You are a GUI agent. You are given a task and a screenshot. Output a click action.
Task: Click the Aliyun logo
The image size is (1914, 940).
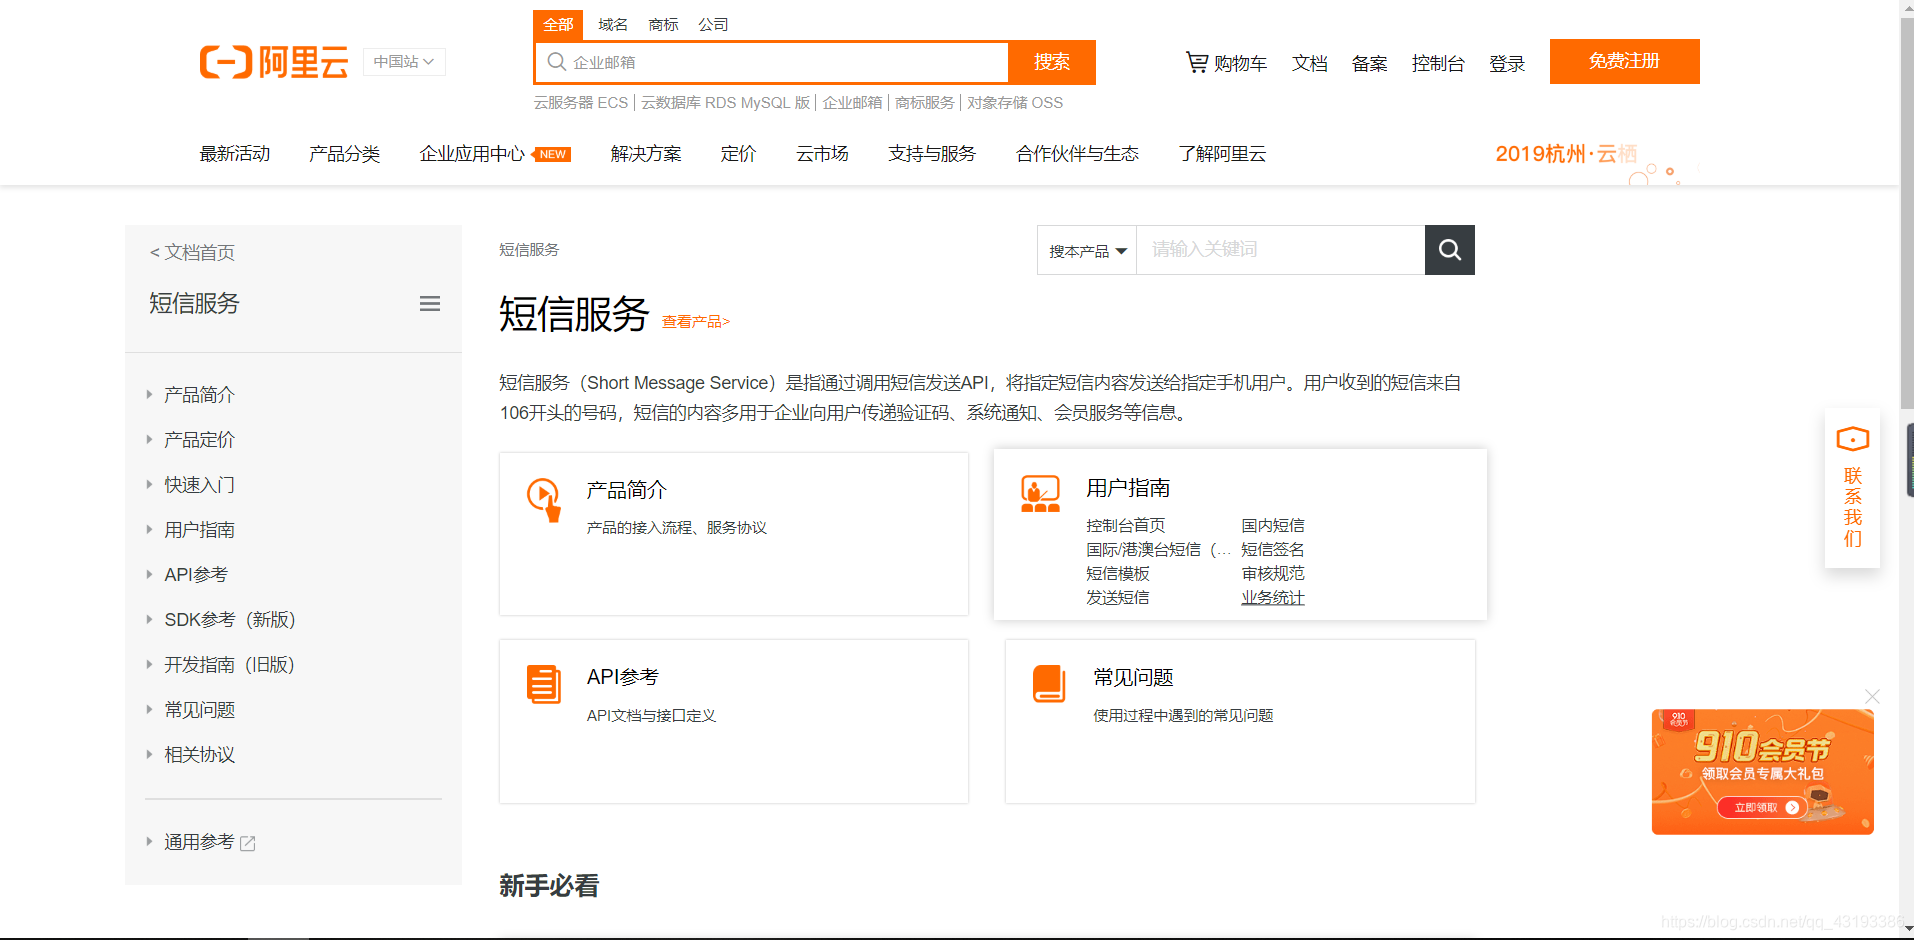274,62
